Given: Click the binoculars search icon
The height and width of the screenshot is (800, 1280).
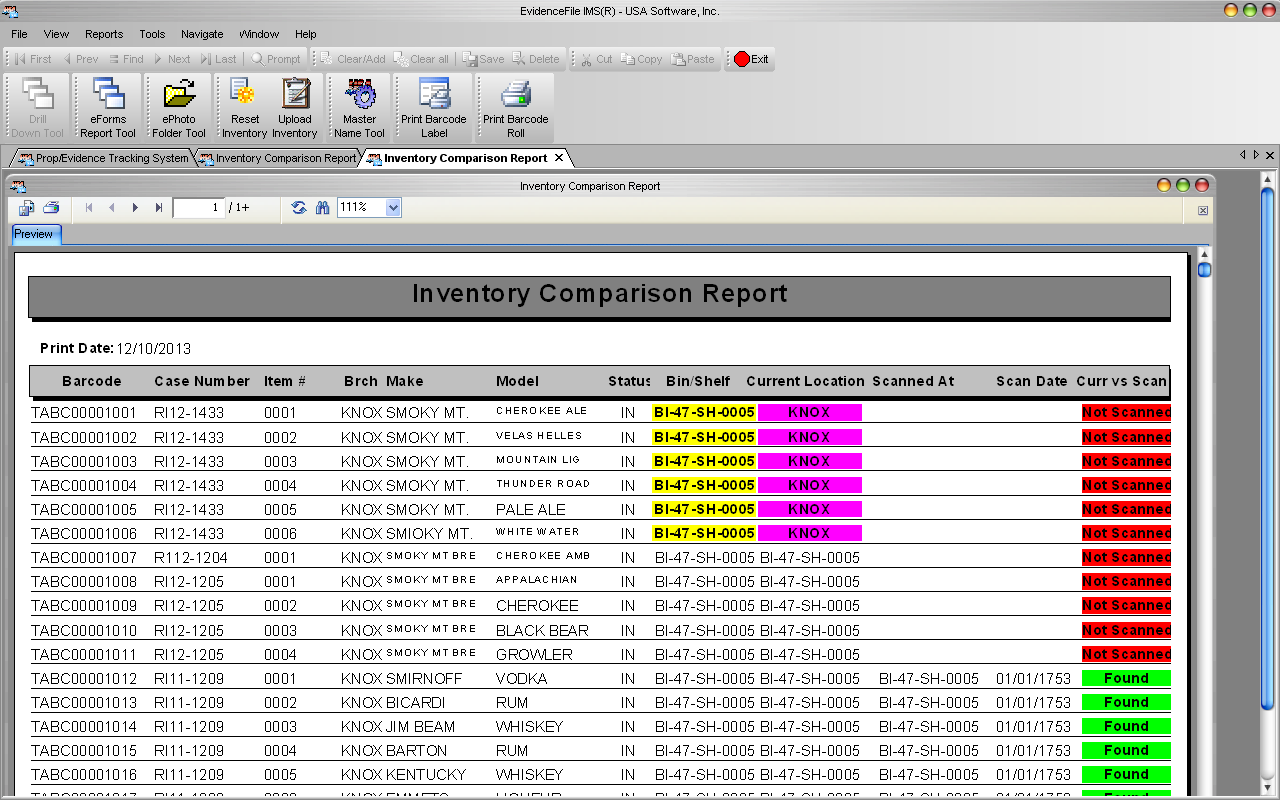Looking at the screenshot, I should tap(322, 208).
